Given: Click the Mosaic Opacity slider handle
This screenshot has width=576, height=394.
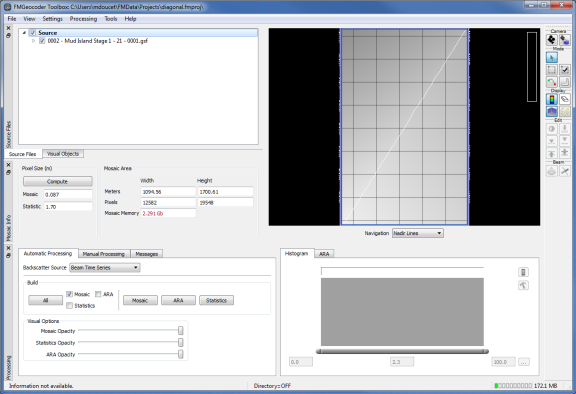Looking at the screenshot, I should click(181, 331).
